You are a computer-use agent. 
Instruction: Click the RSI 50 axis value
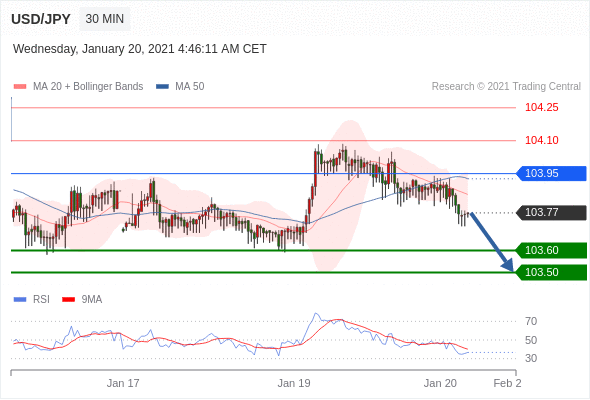[531, 340]
